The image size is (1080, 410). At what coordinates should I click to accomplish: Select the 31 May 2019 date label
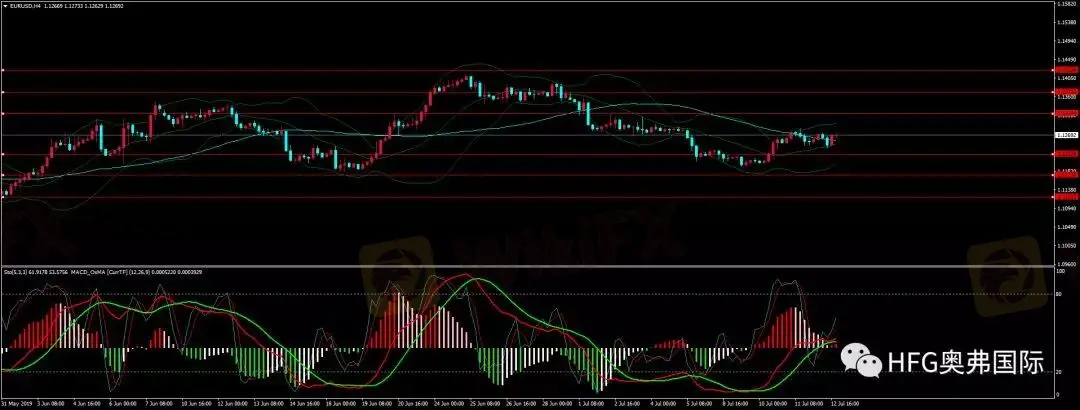point(17,403)
